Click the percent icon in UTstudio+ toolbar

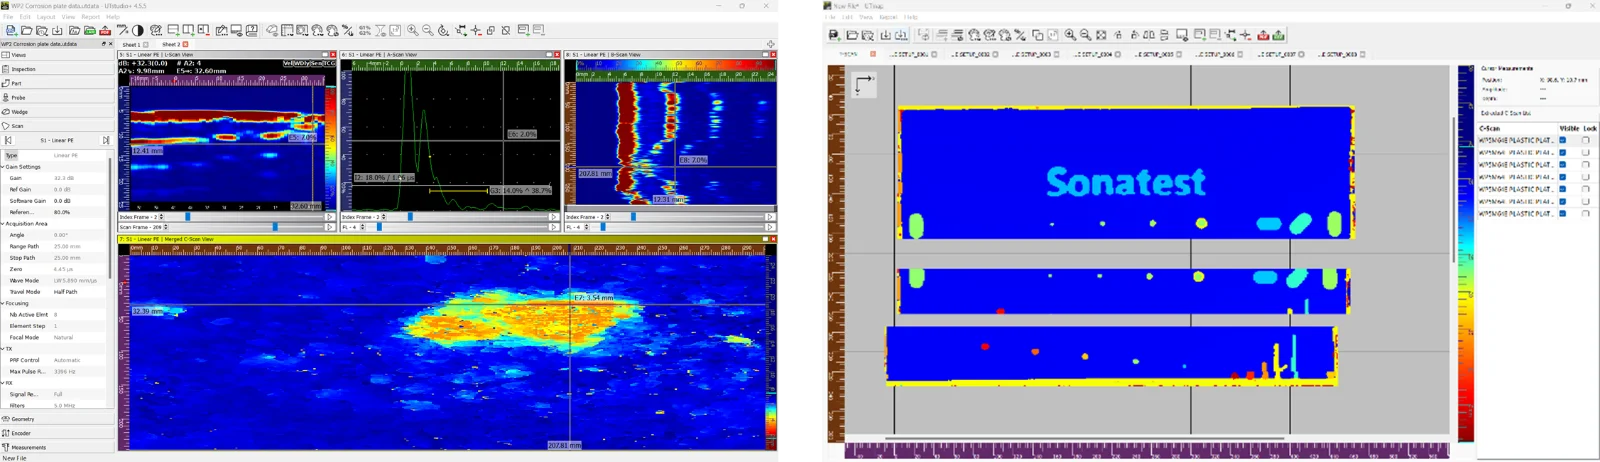click(x=347, y=31)
